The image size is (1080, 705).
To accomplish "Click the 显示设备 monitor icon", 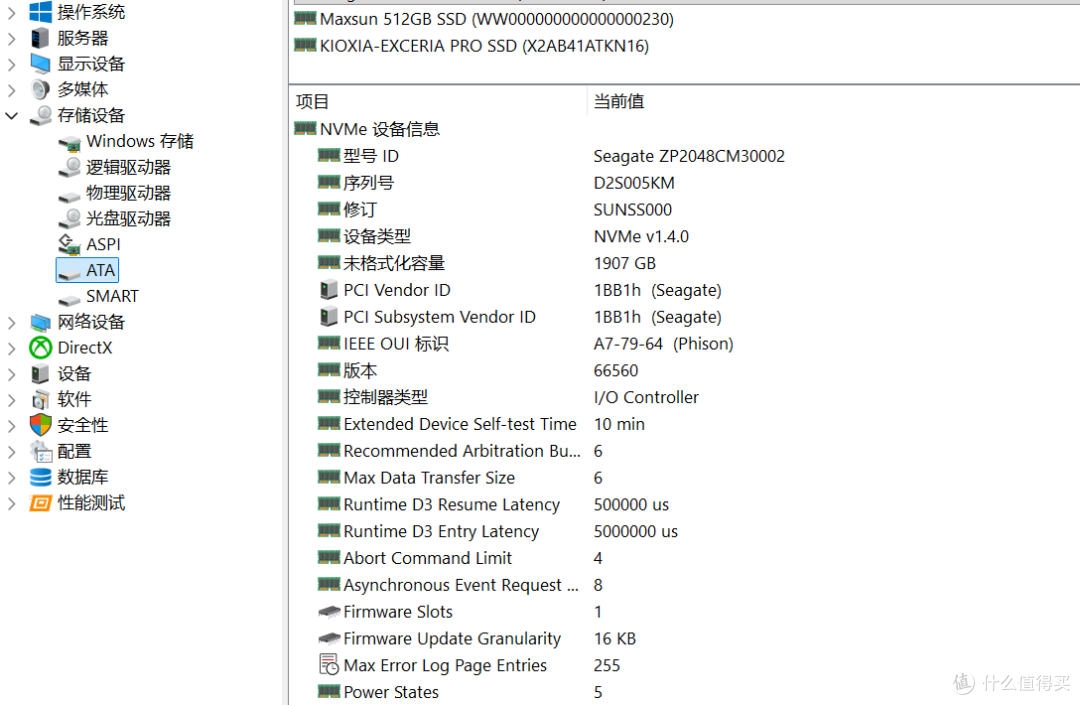I will 41,64.
